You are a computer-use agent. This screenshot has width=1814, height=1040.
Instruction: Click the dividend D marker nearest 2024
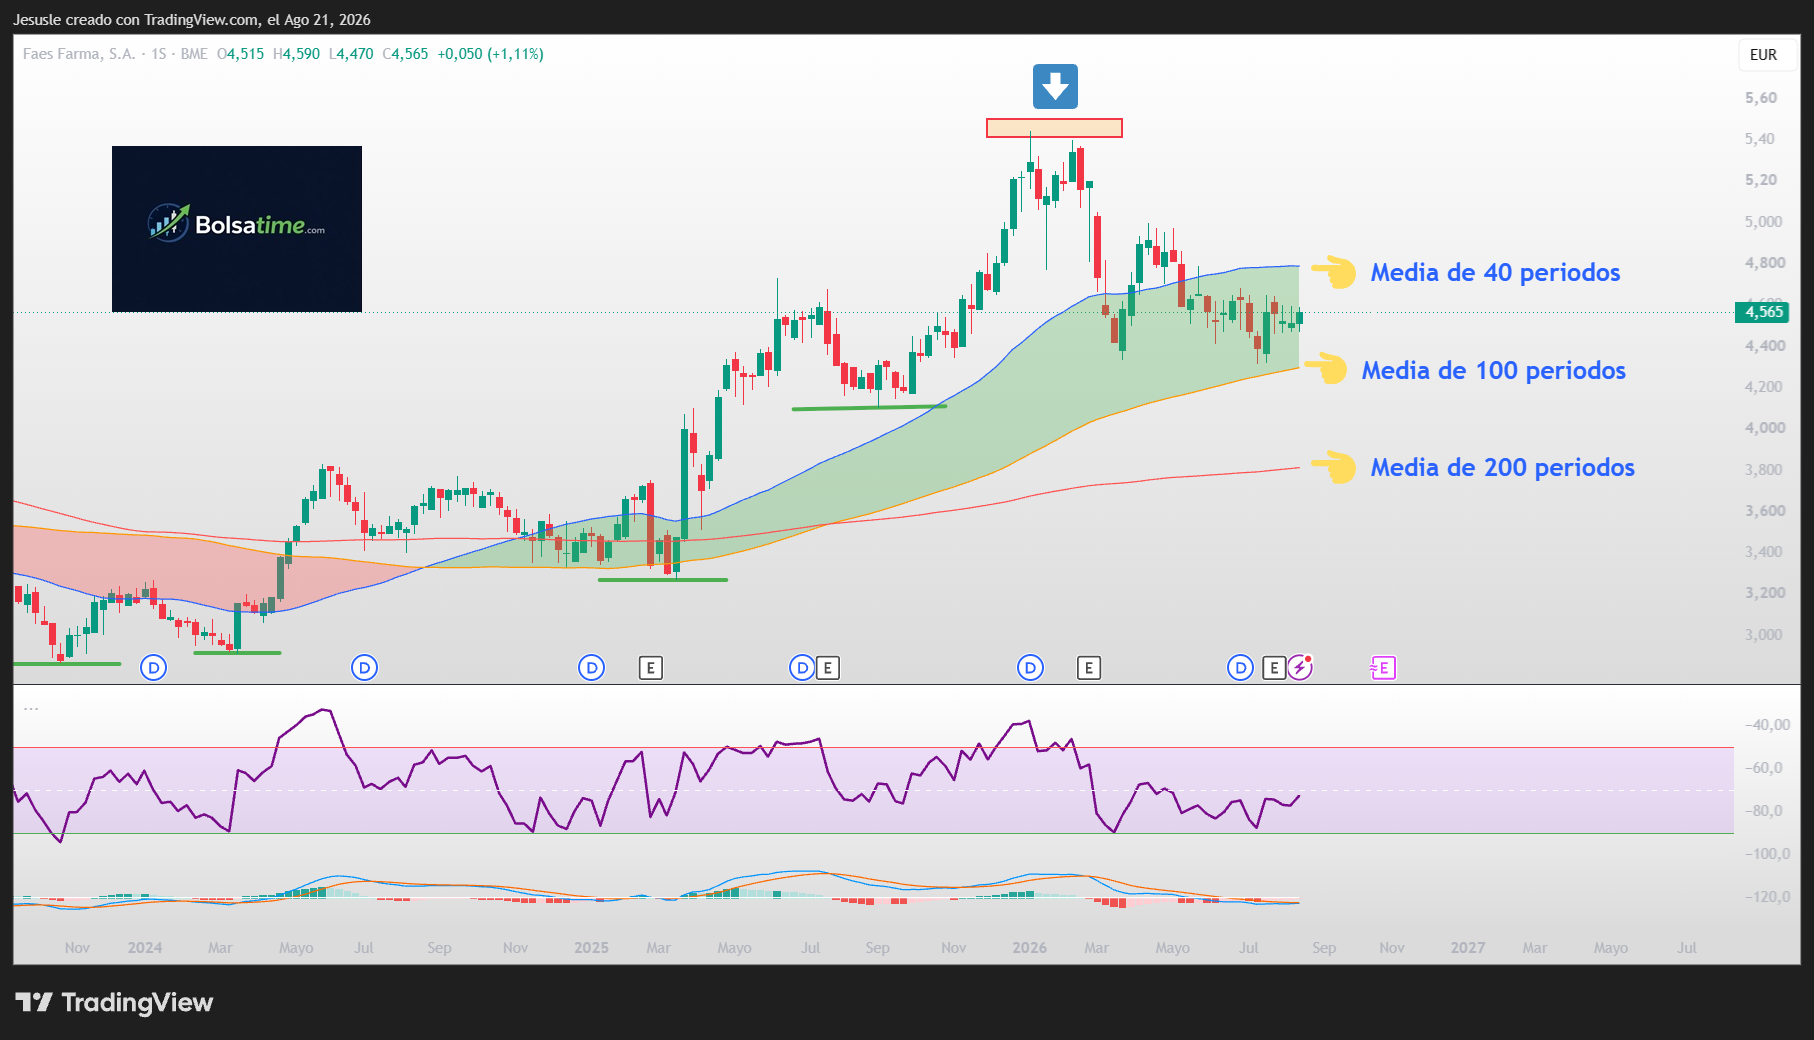(x=153, y=668)
